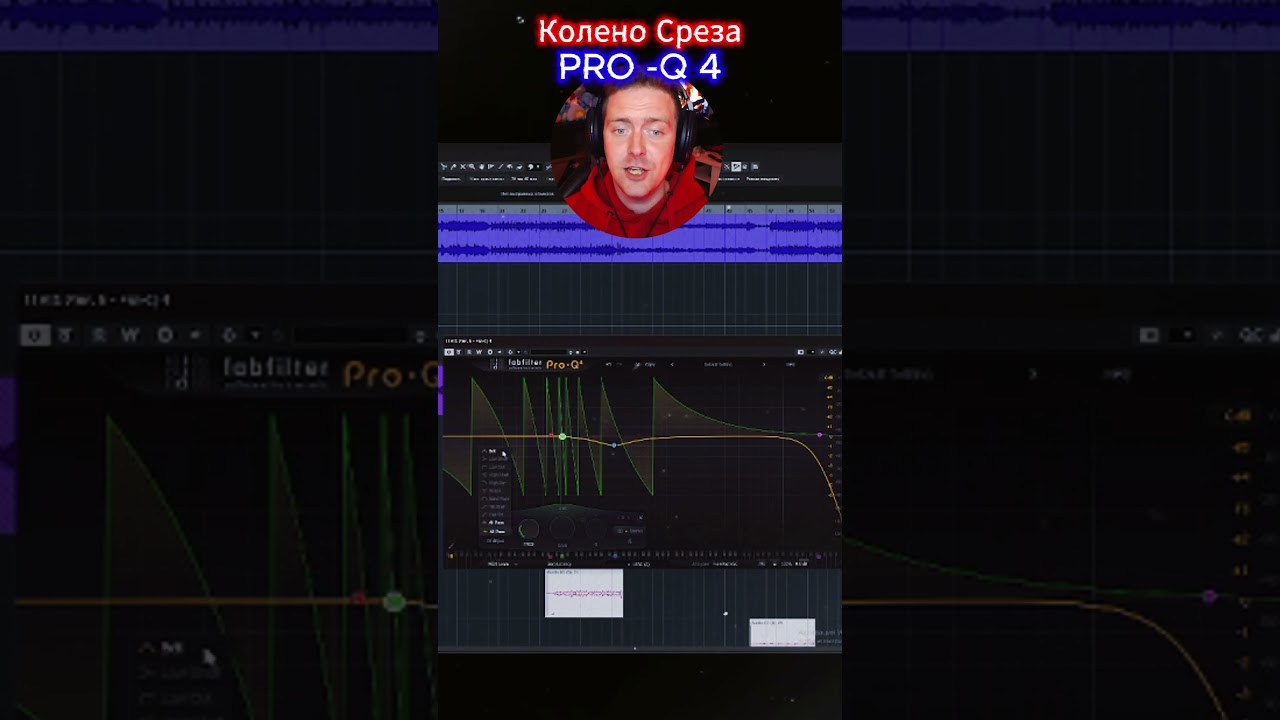Open the Help menu in Pro-Q
This screenshot has width=1280, height=720.
790,364
